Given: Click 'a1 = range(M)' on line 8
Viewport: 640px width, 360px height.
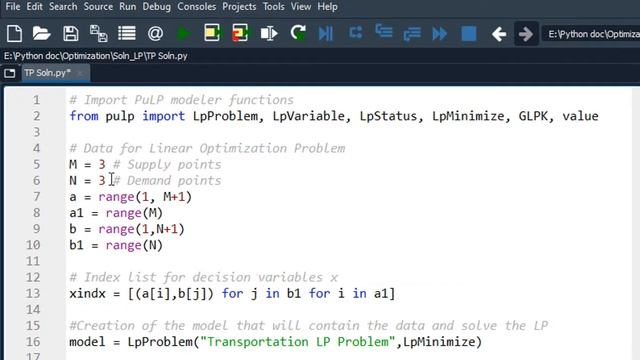Looking at the screenshot, I should click(x=116, y=213).
